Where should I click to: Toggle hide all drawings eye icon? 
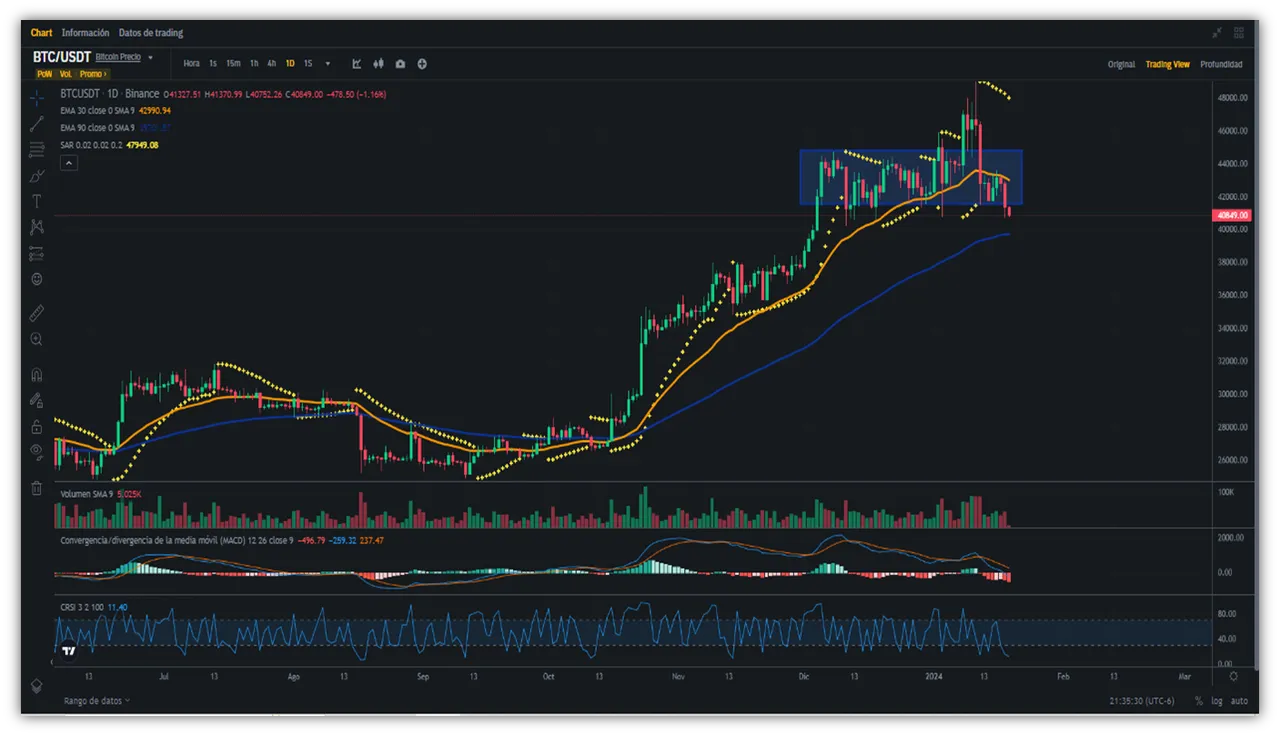(36, 451)
